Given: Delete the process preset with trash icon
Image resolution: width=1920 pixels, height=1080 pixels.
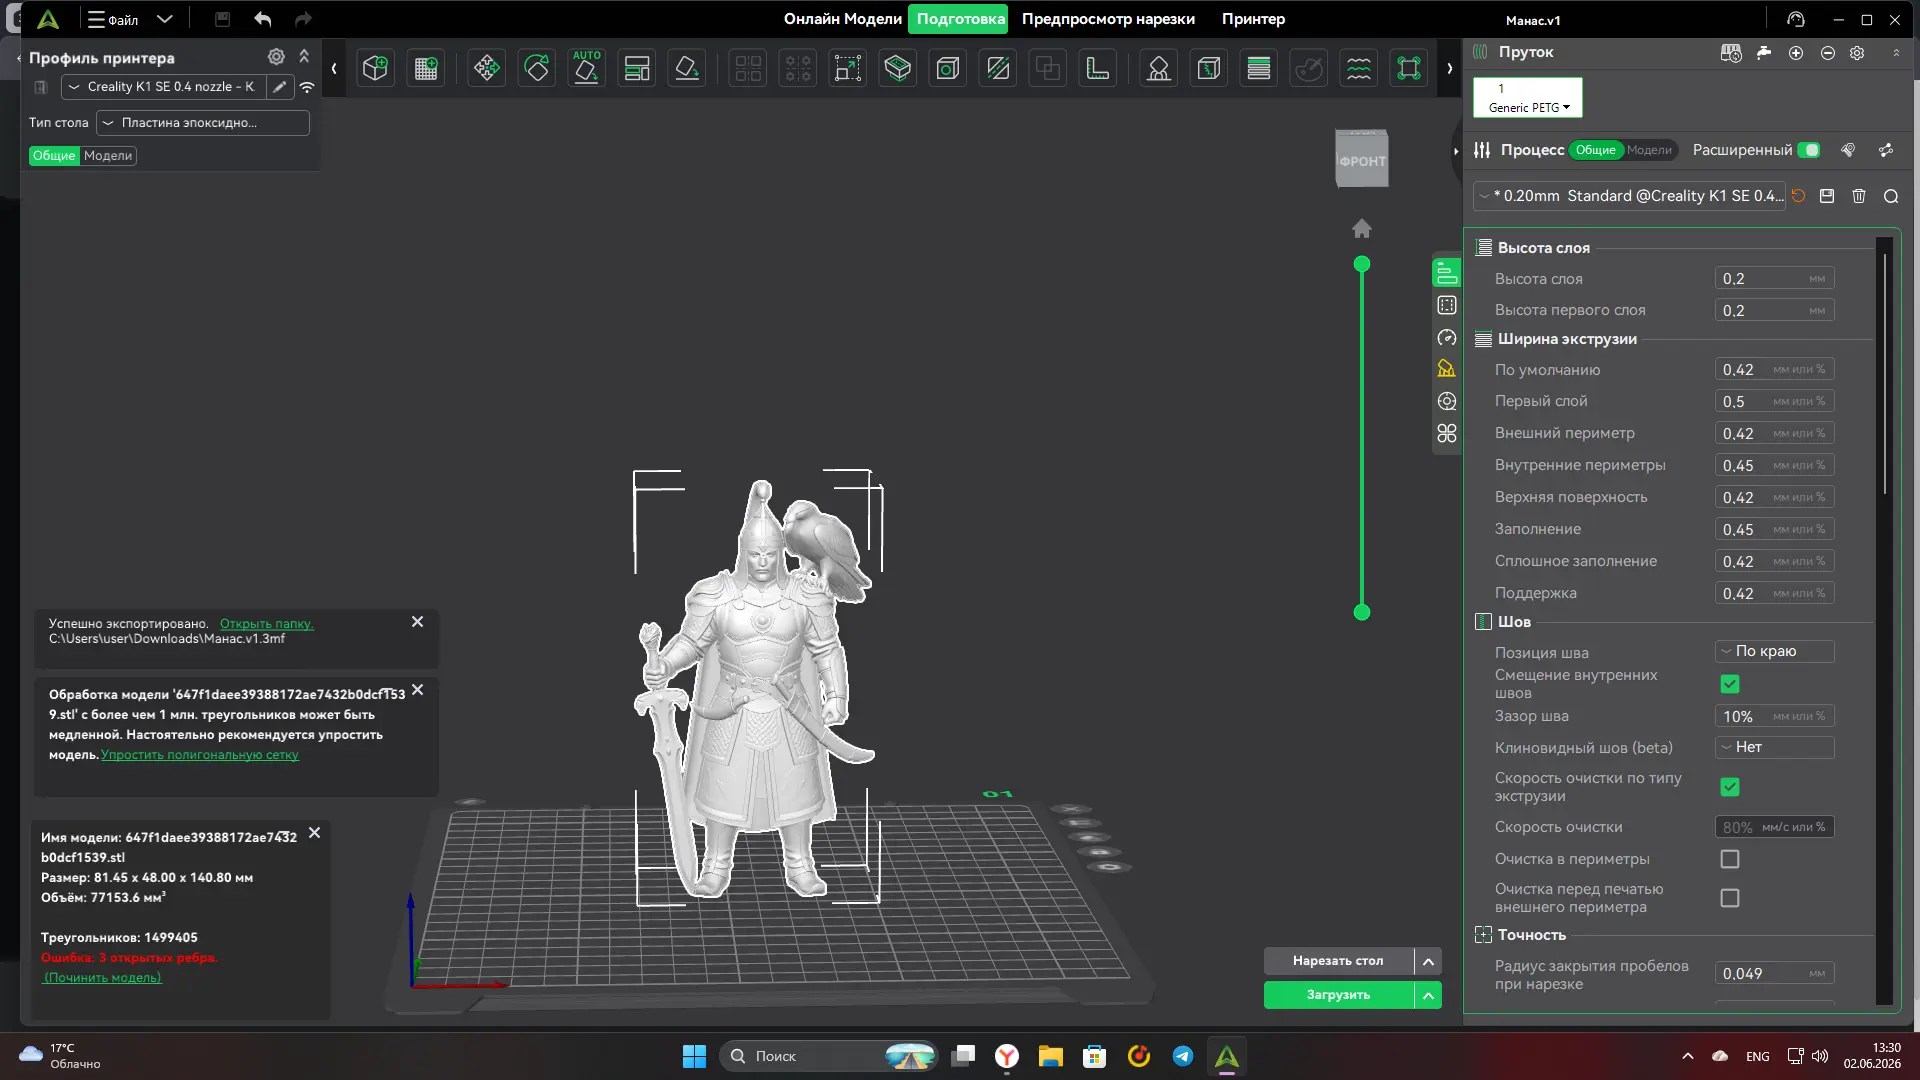Looking at the screenshot, I should point(1859,196).
